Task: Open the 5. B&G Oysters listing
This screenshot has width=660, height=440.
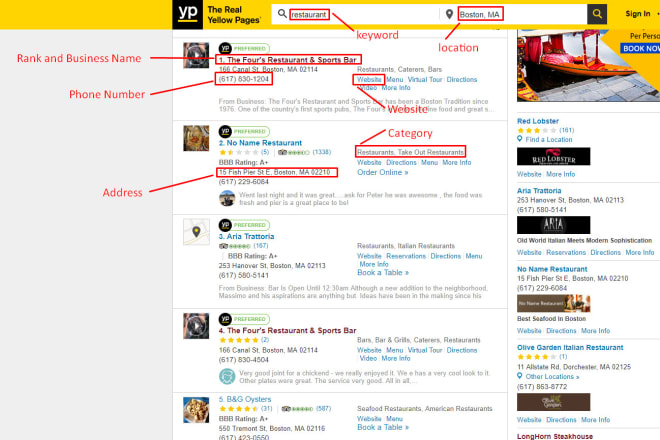Action: coord(245,399)
